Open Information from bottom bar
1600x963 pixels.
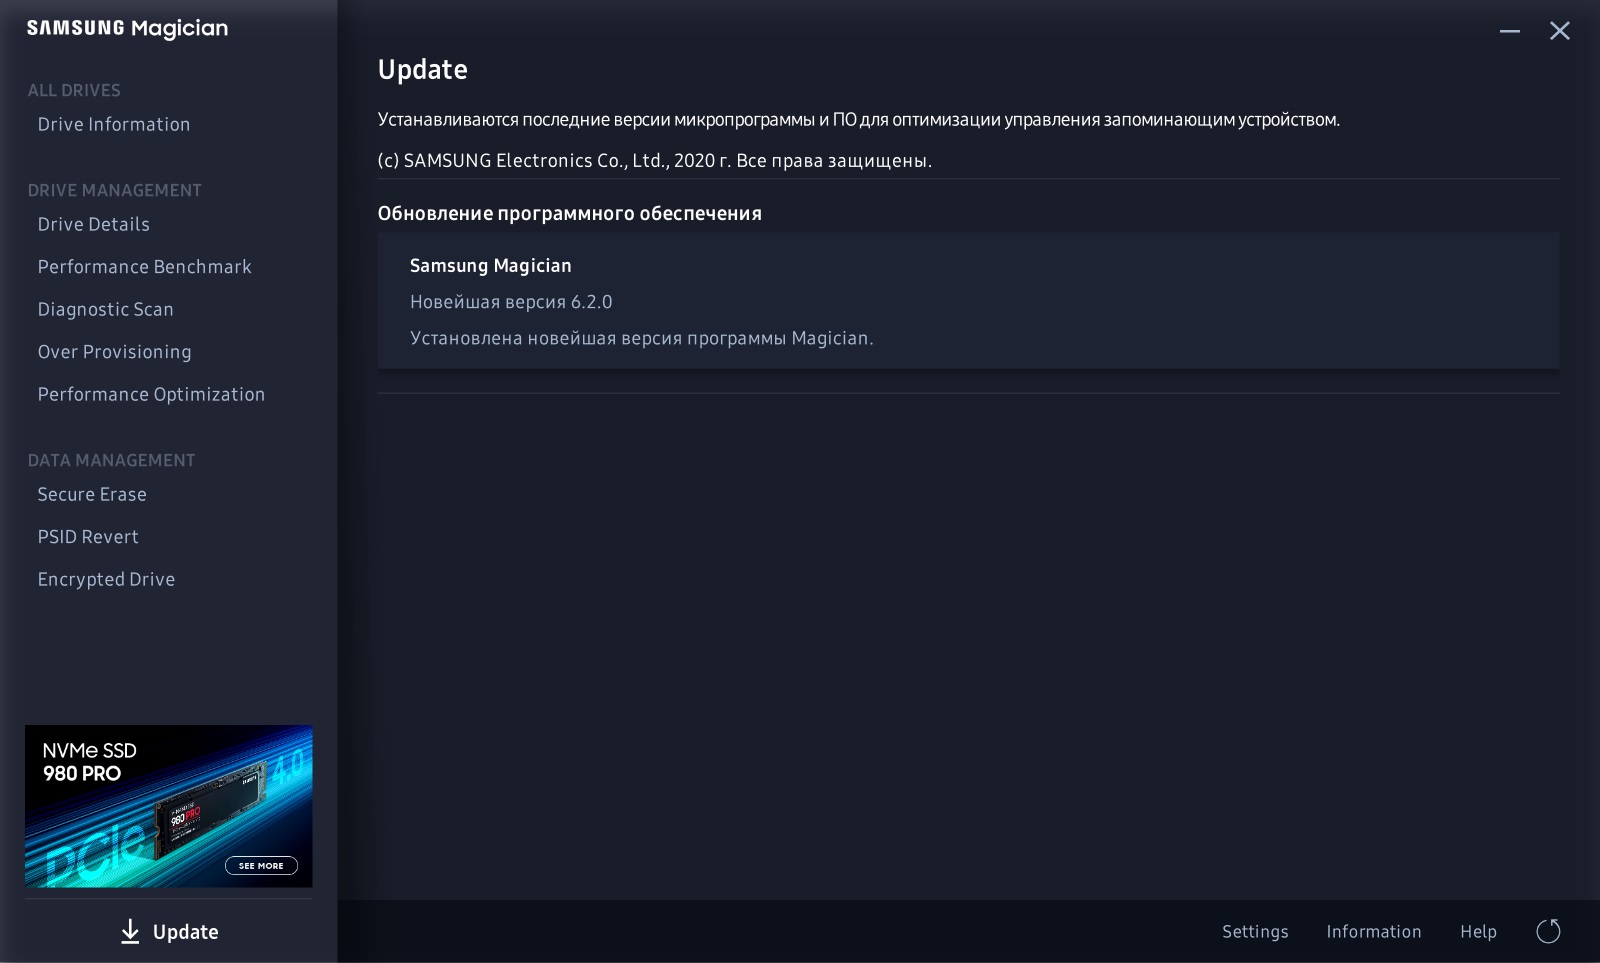[x=1374, y=932]
